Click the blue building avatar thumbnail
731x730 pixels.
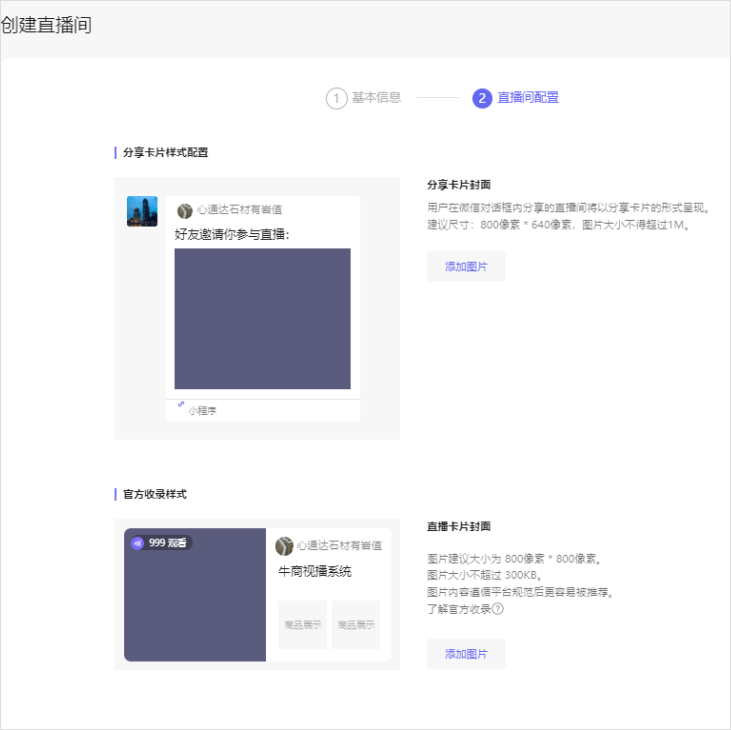[142, 211]
